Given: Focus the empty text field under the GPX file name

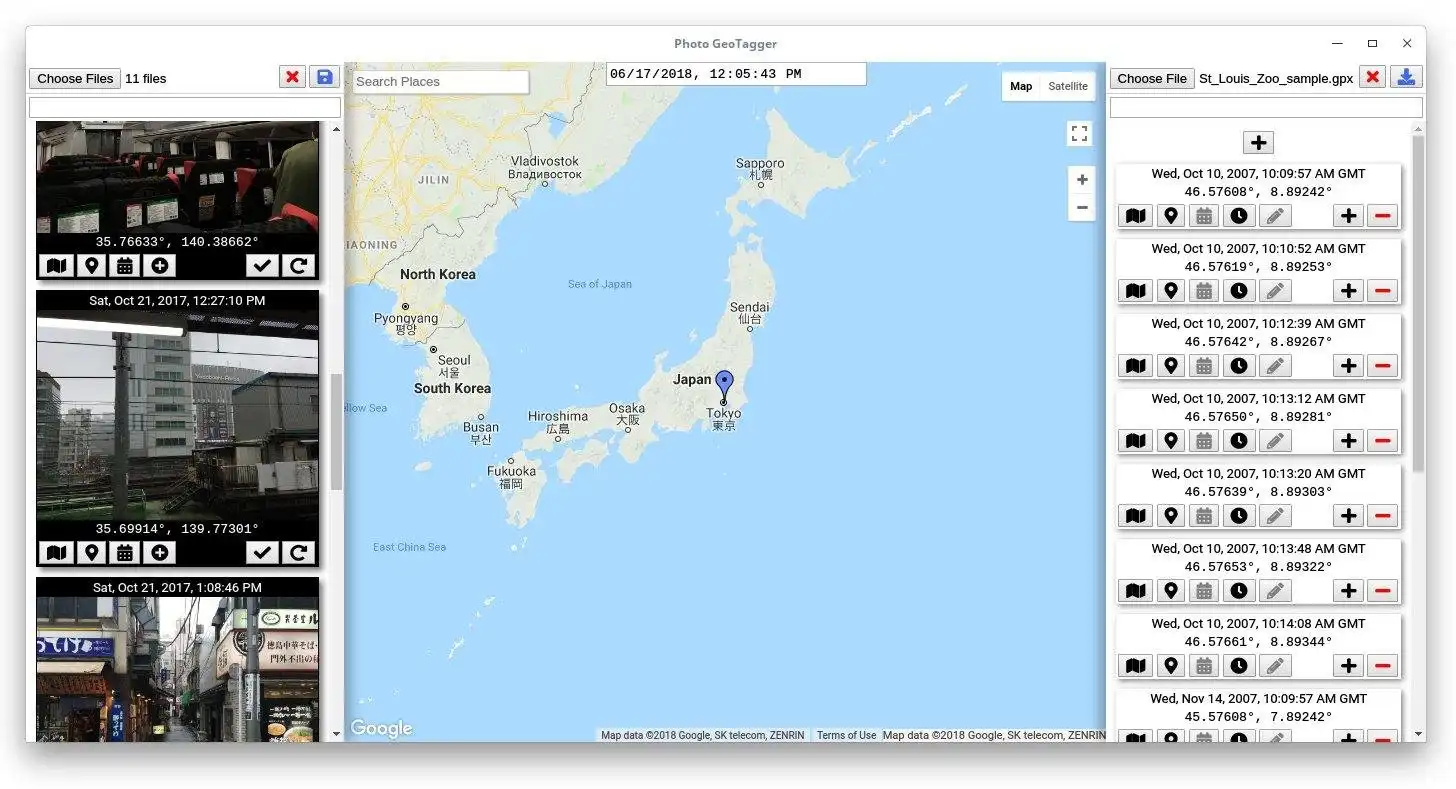Looking at the screenshot, I should [1266, 107].
